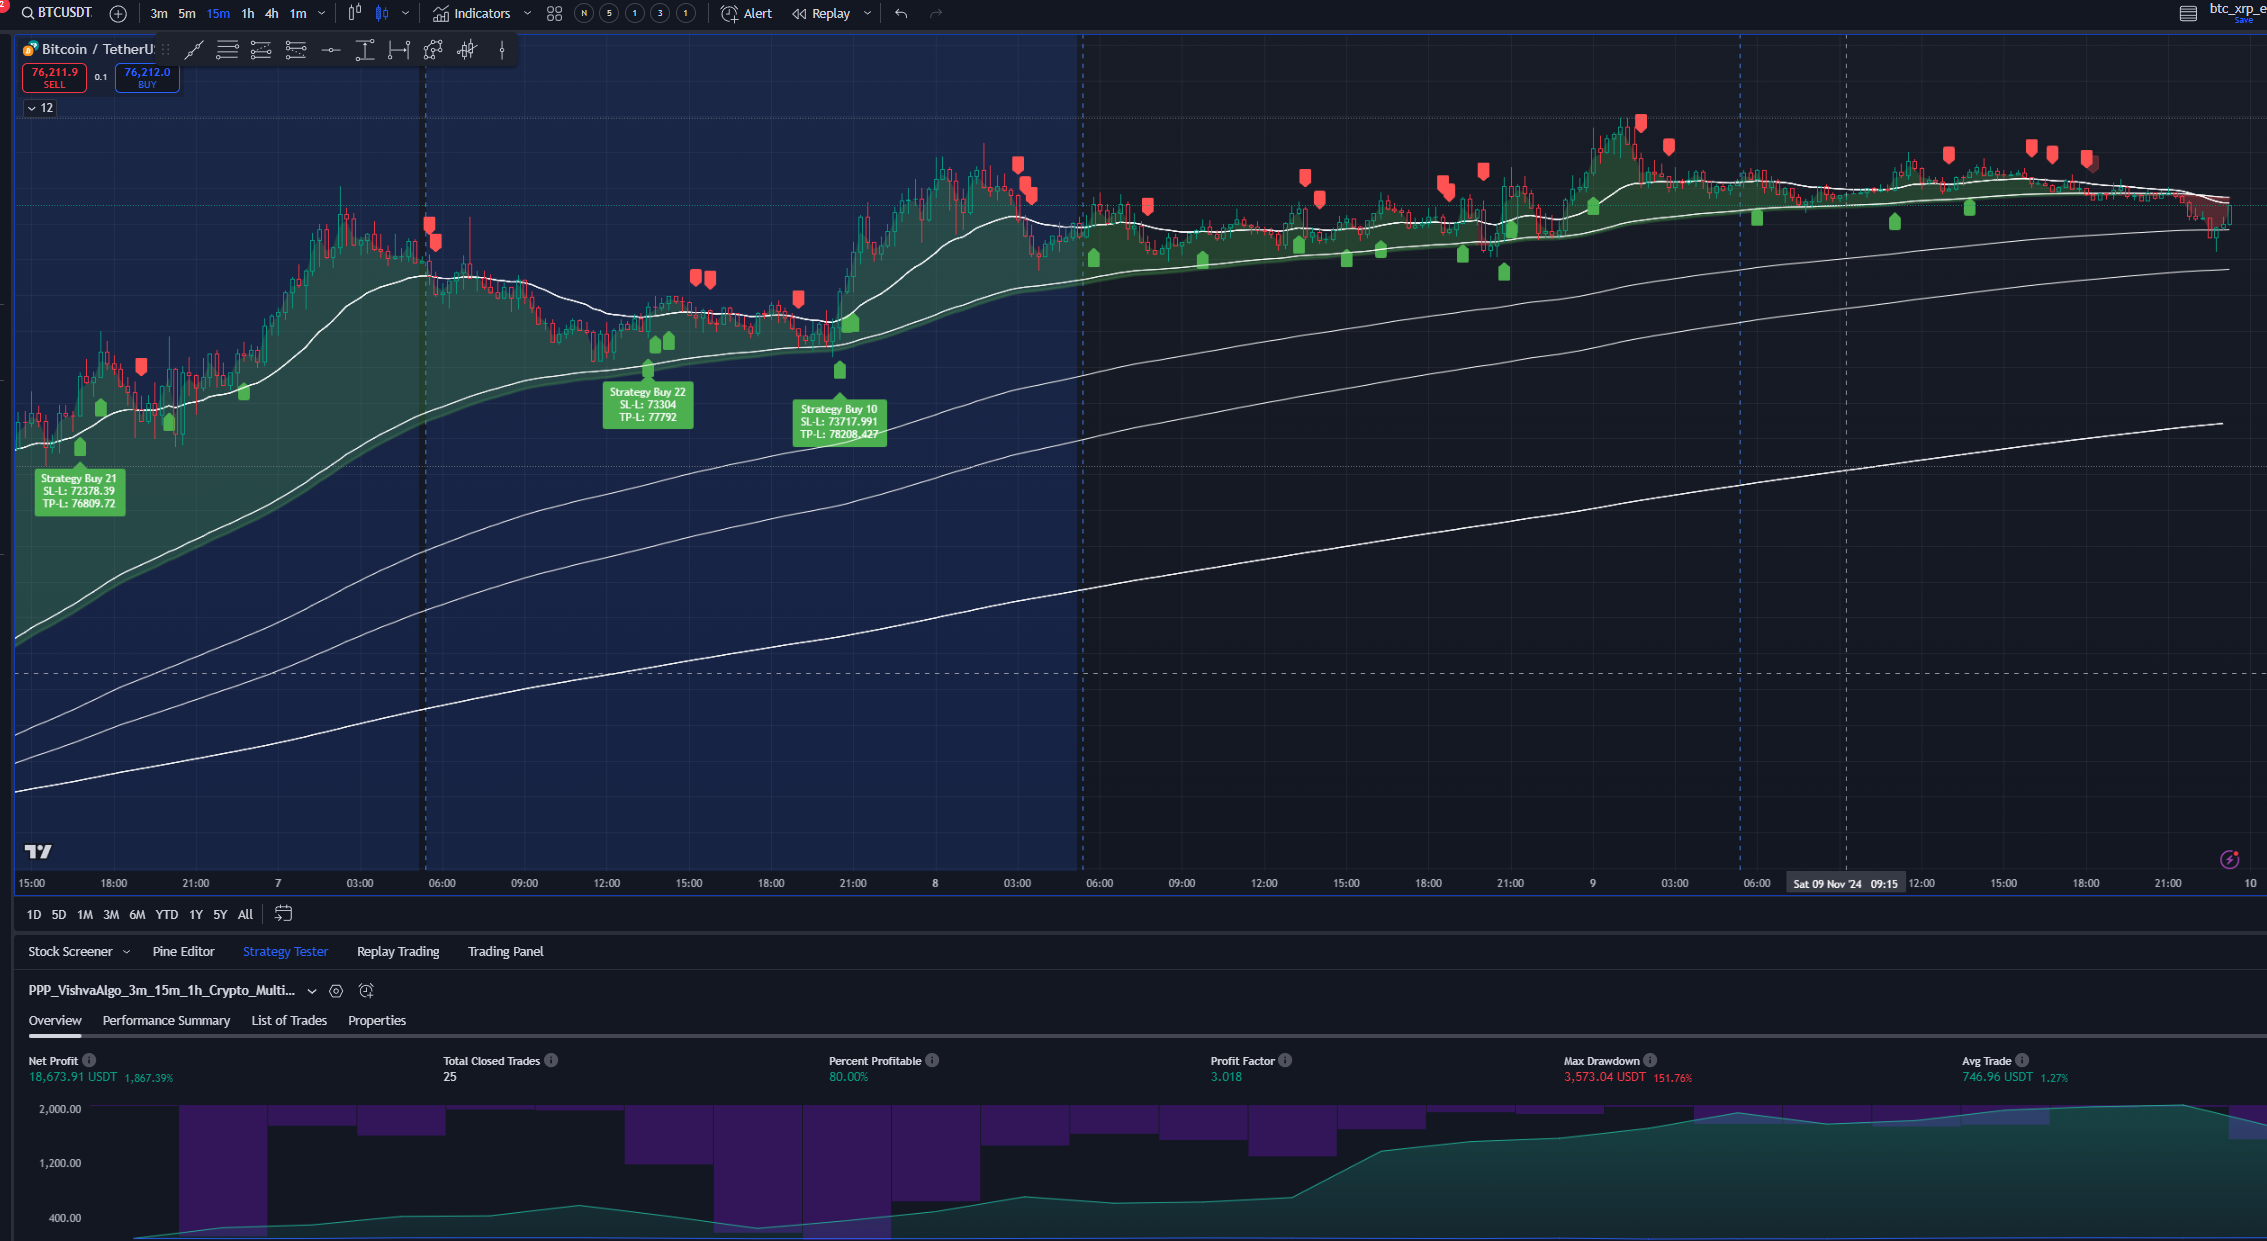Click the BUY price button
Screen dimensions: 2267x1241
pyautogui.click(x=147, y=78)
